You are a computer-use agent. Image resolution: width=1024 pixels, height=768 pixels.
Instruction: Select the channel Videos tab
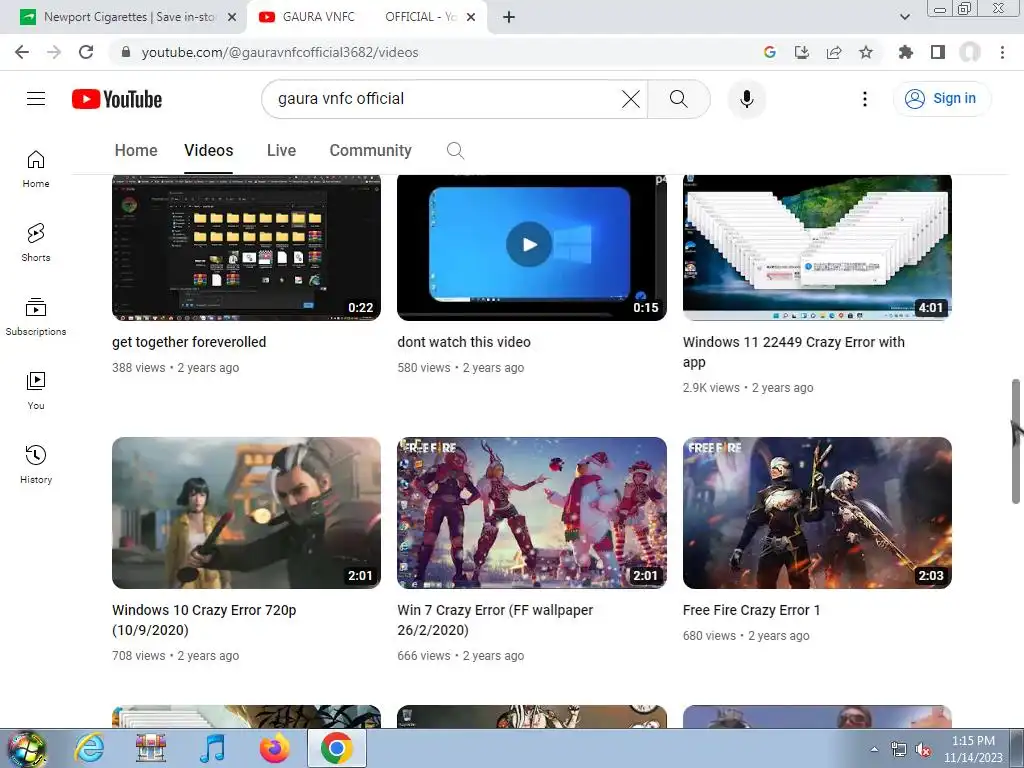coord(208,151)
